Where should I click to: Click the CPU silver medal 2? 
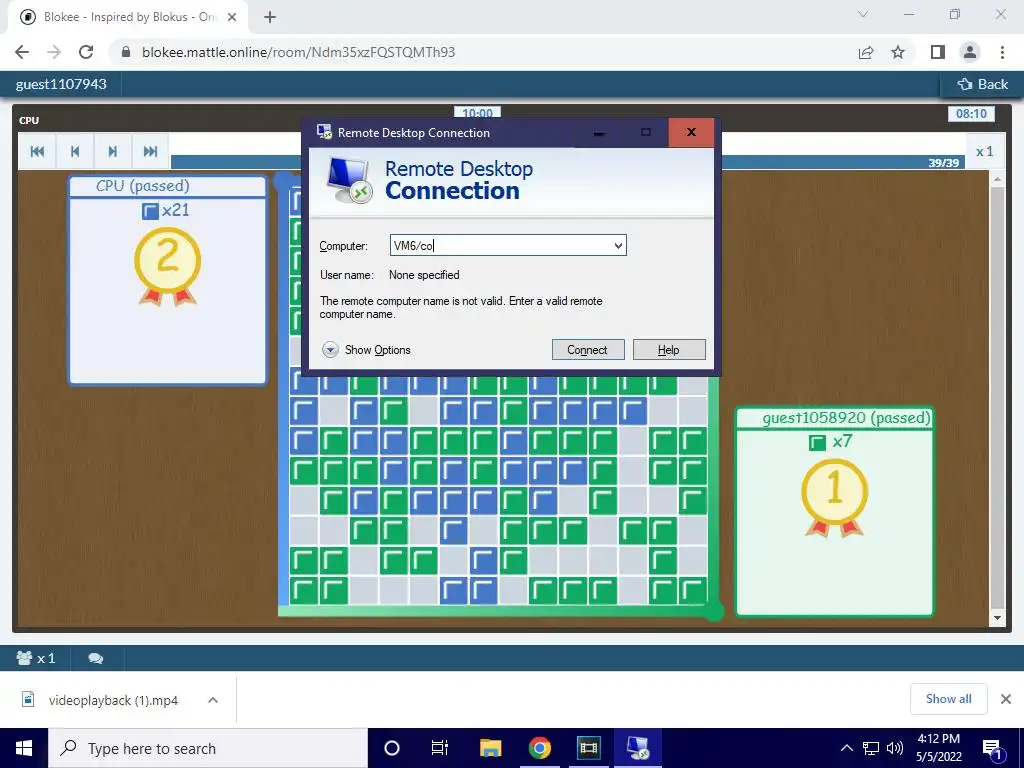tap(167, 265)
